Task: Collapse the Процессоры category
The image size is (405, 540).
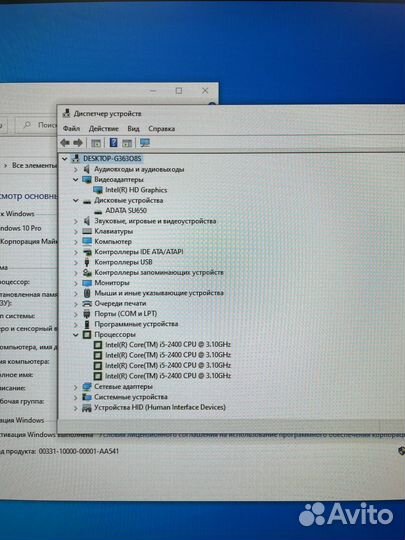Action: [76, 334]
